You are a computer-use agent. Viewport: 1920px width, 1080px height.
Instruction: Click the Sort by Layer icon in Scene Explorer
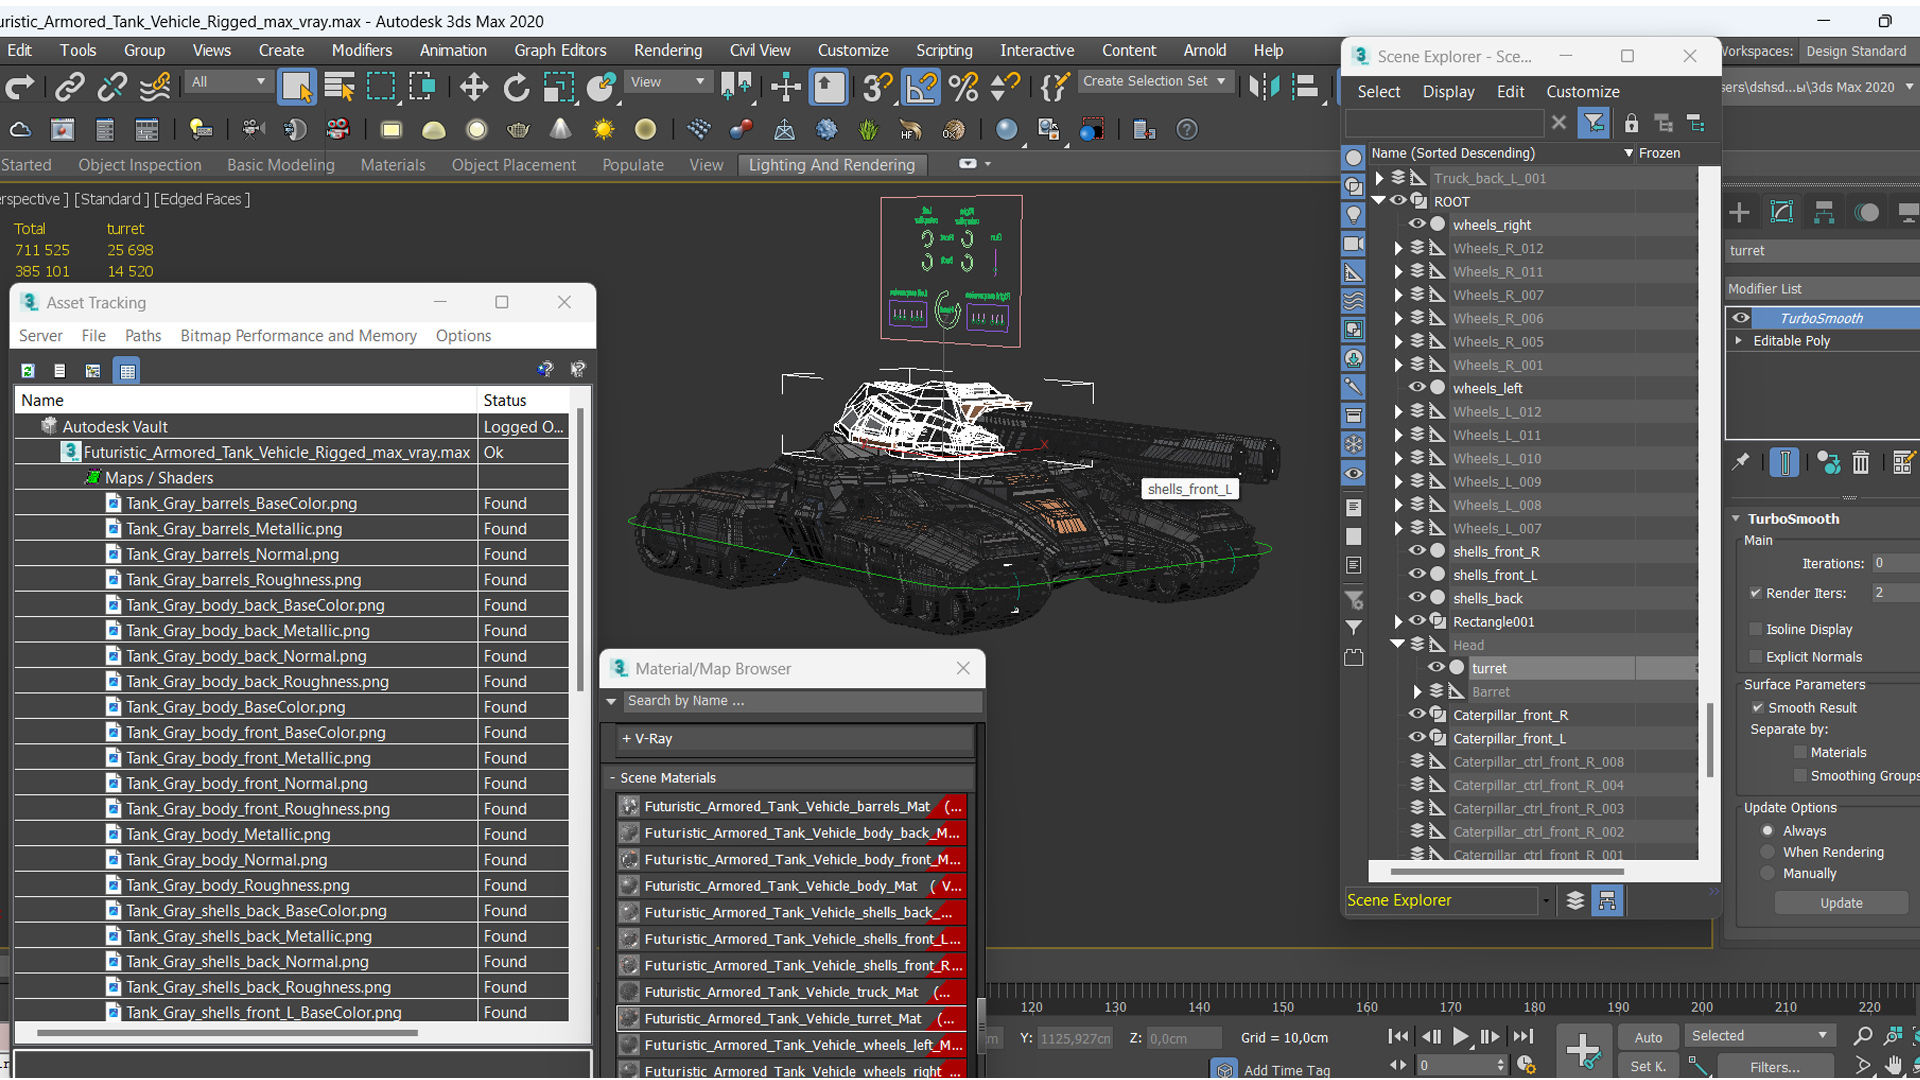point(1574,901)
